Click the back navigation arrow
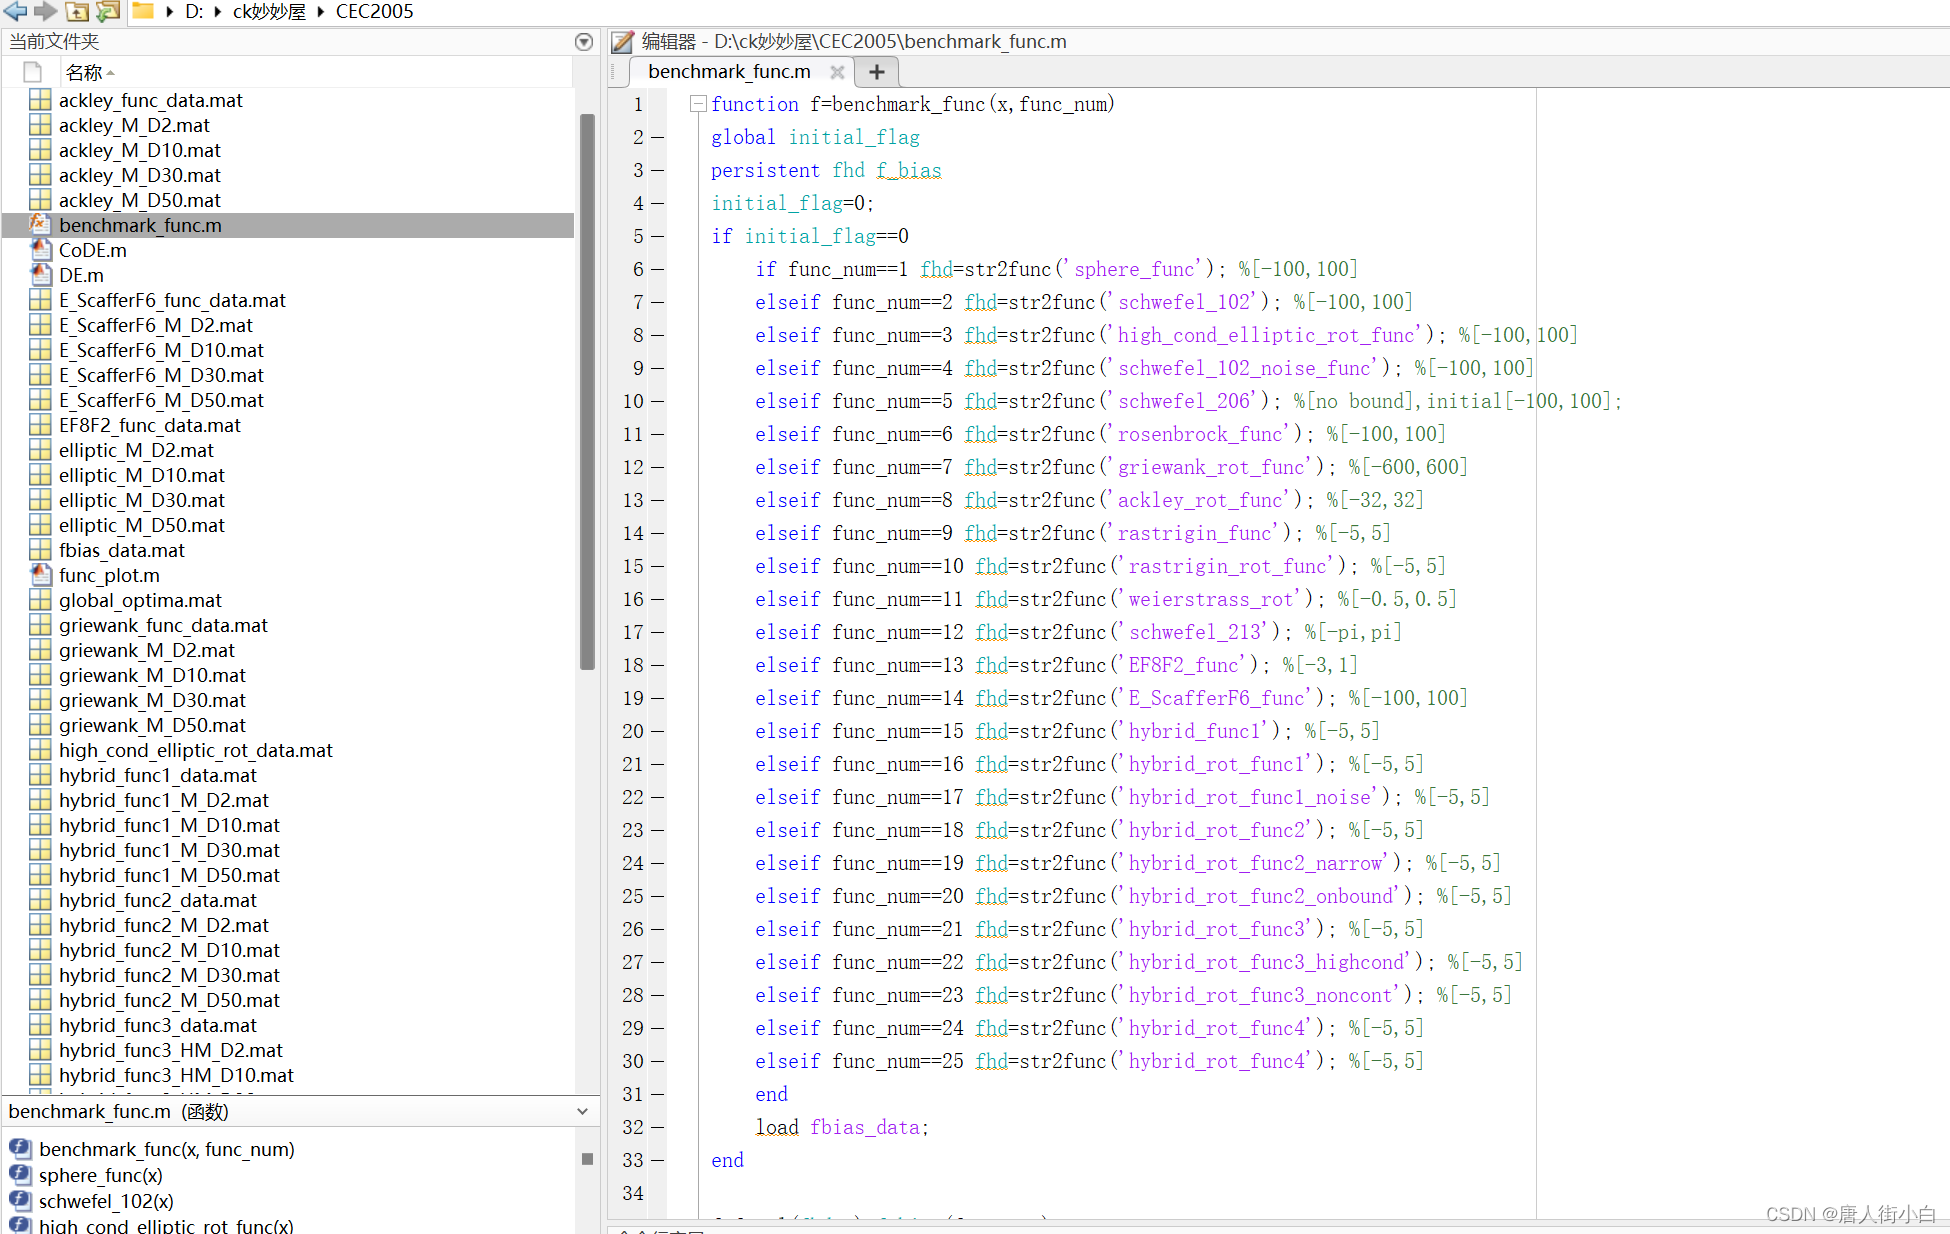 [15, 11]
